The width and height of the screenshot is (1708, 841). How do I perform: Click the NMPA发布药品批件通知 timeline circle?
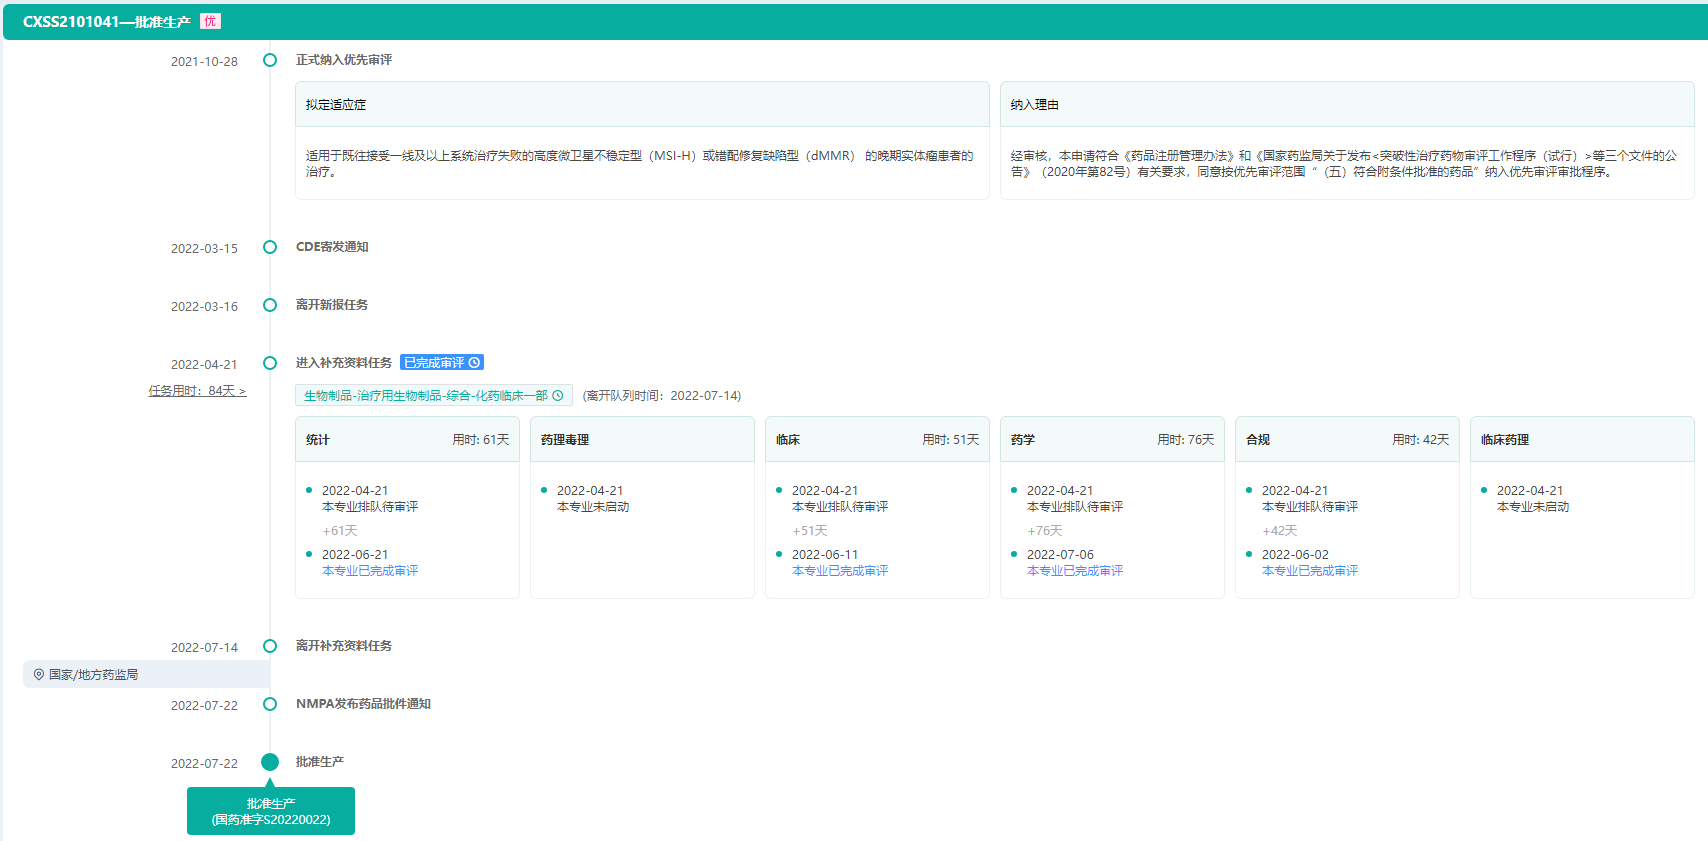pyautogui.click(x=270, y=704)
